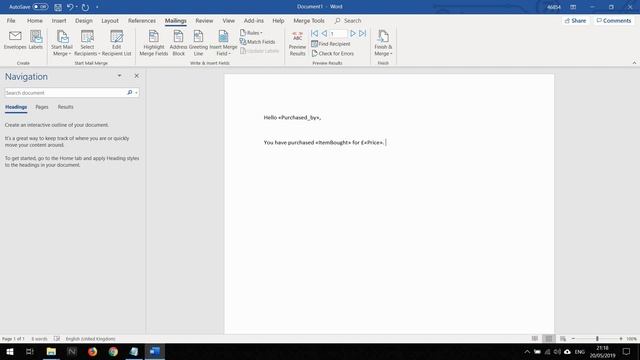Go to the next record
The height and width of the screenshot is (360, 640).
coord(353,33)
